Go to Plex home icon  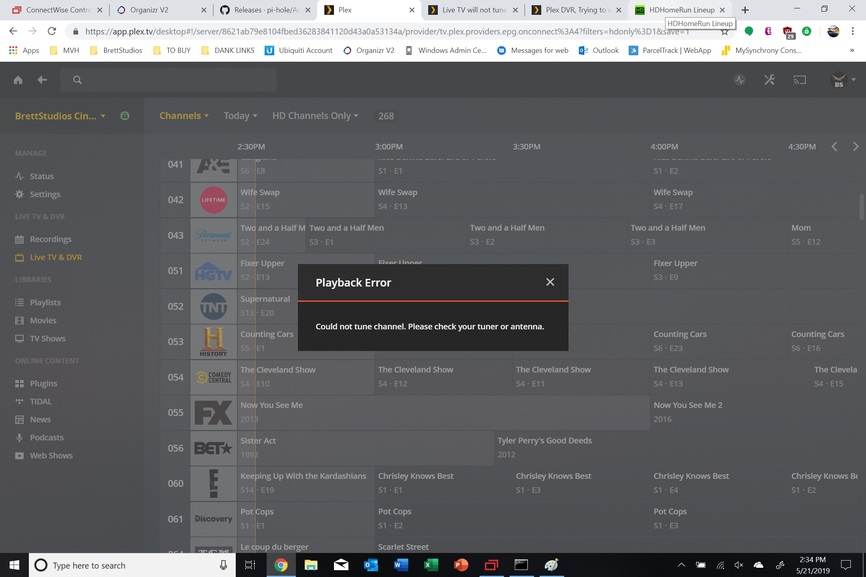point(18,80)
